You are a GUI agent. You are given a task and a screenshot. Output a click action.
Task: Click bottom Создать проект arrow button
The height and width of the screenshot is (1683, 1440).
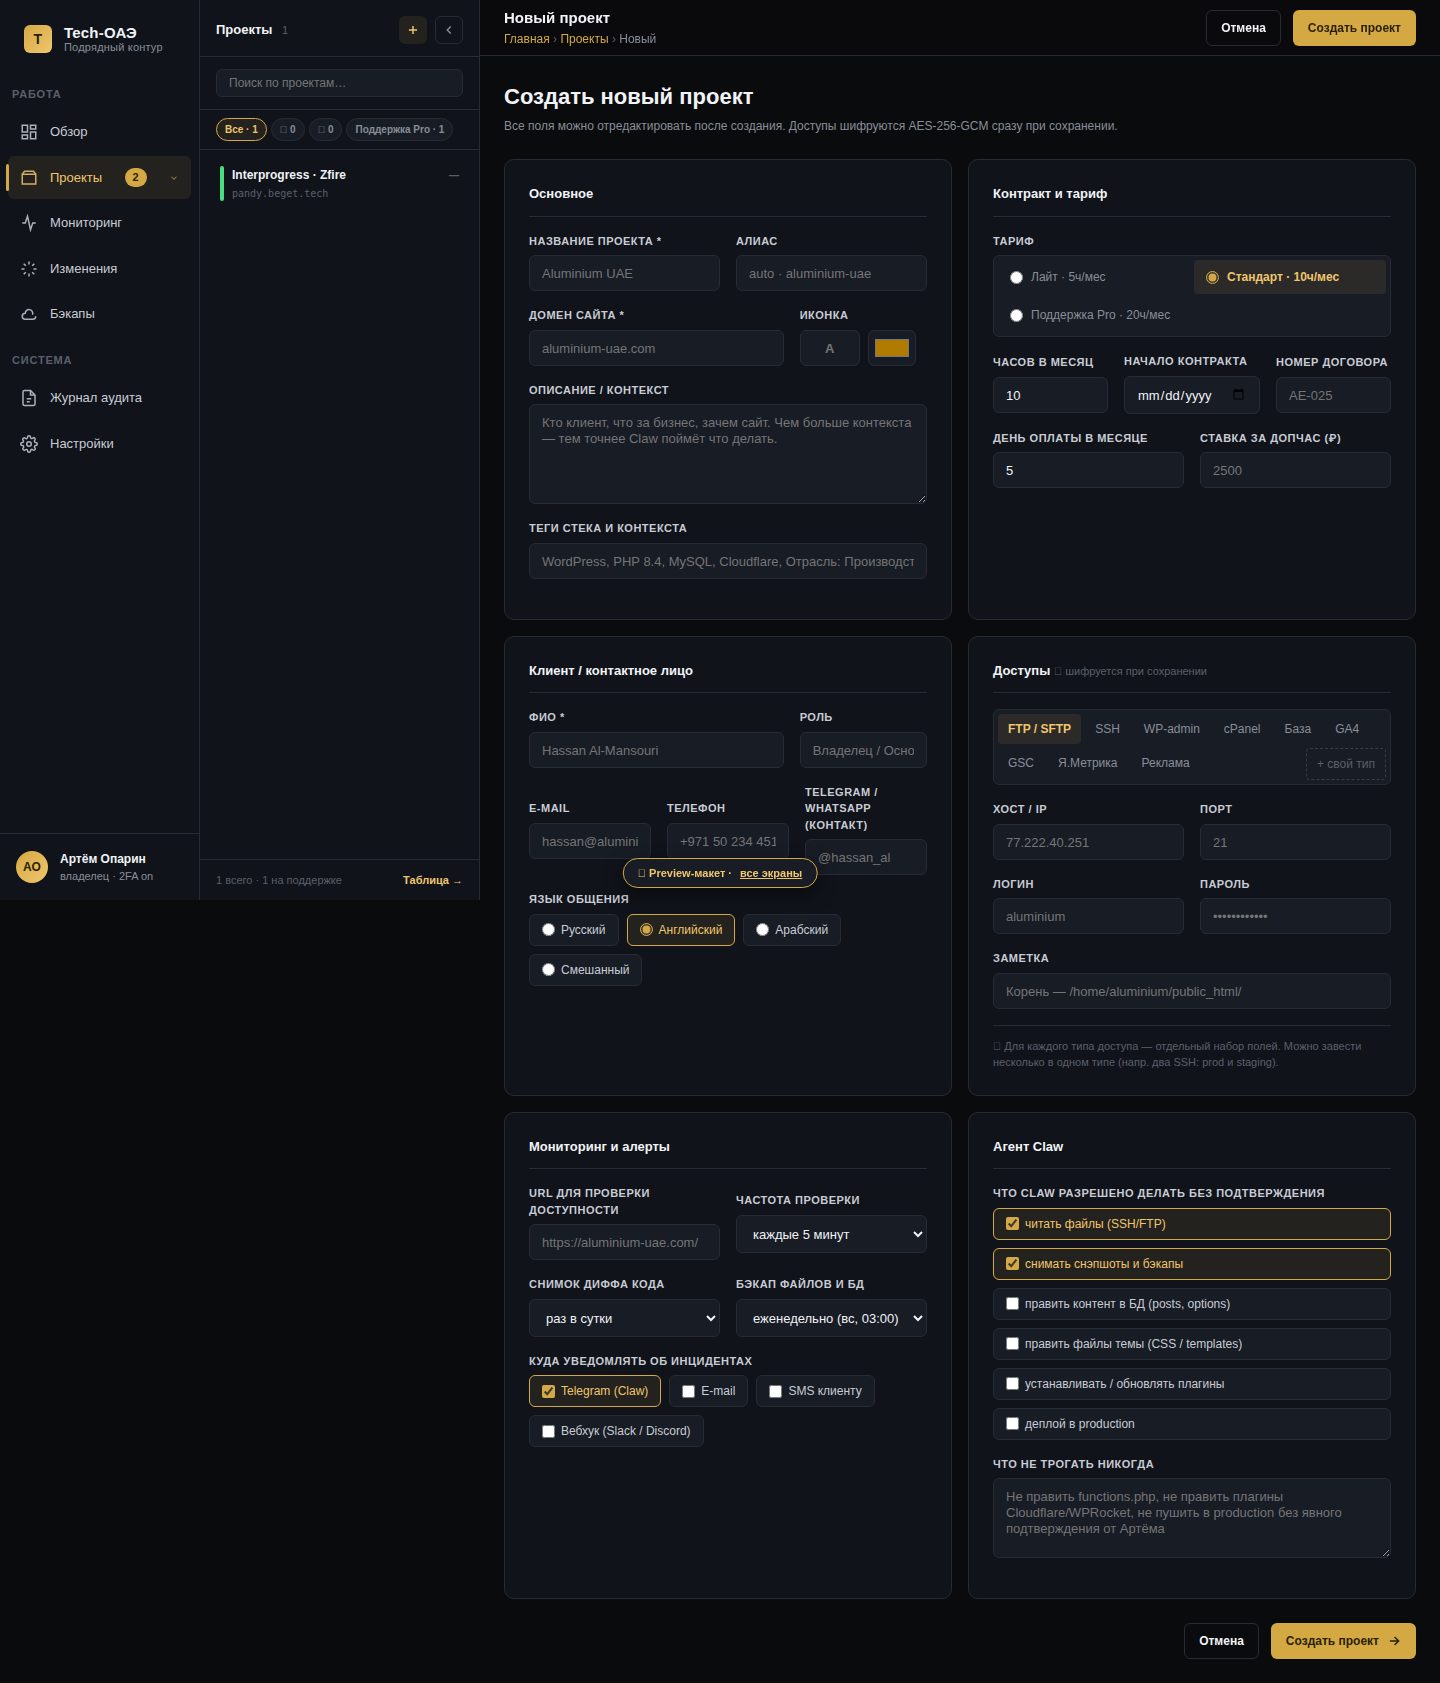1343,1641
